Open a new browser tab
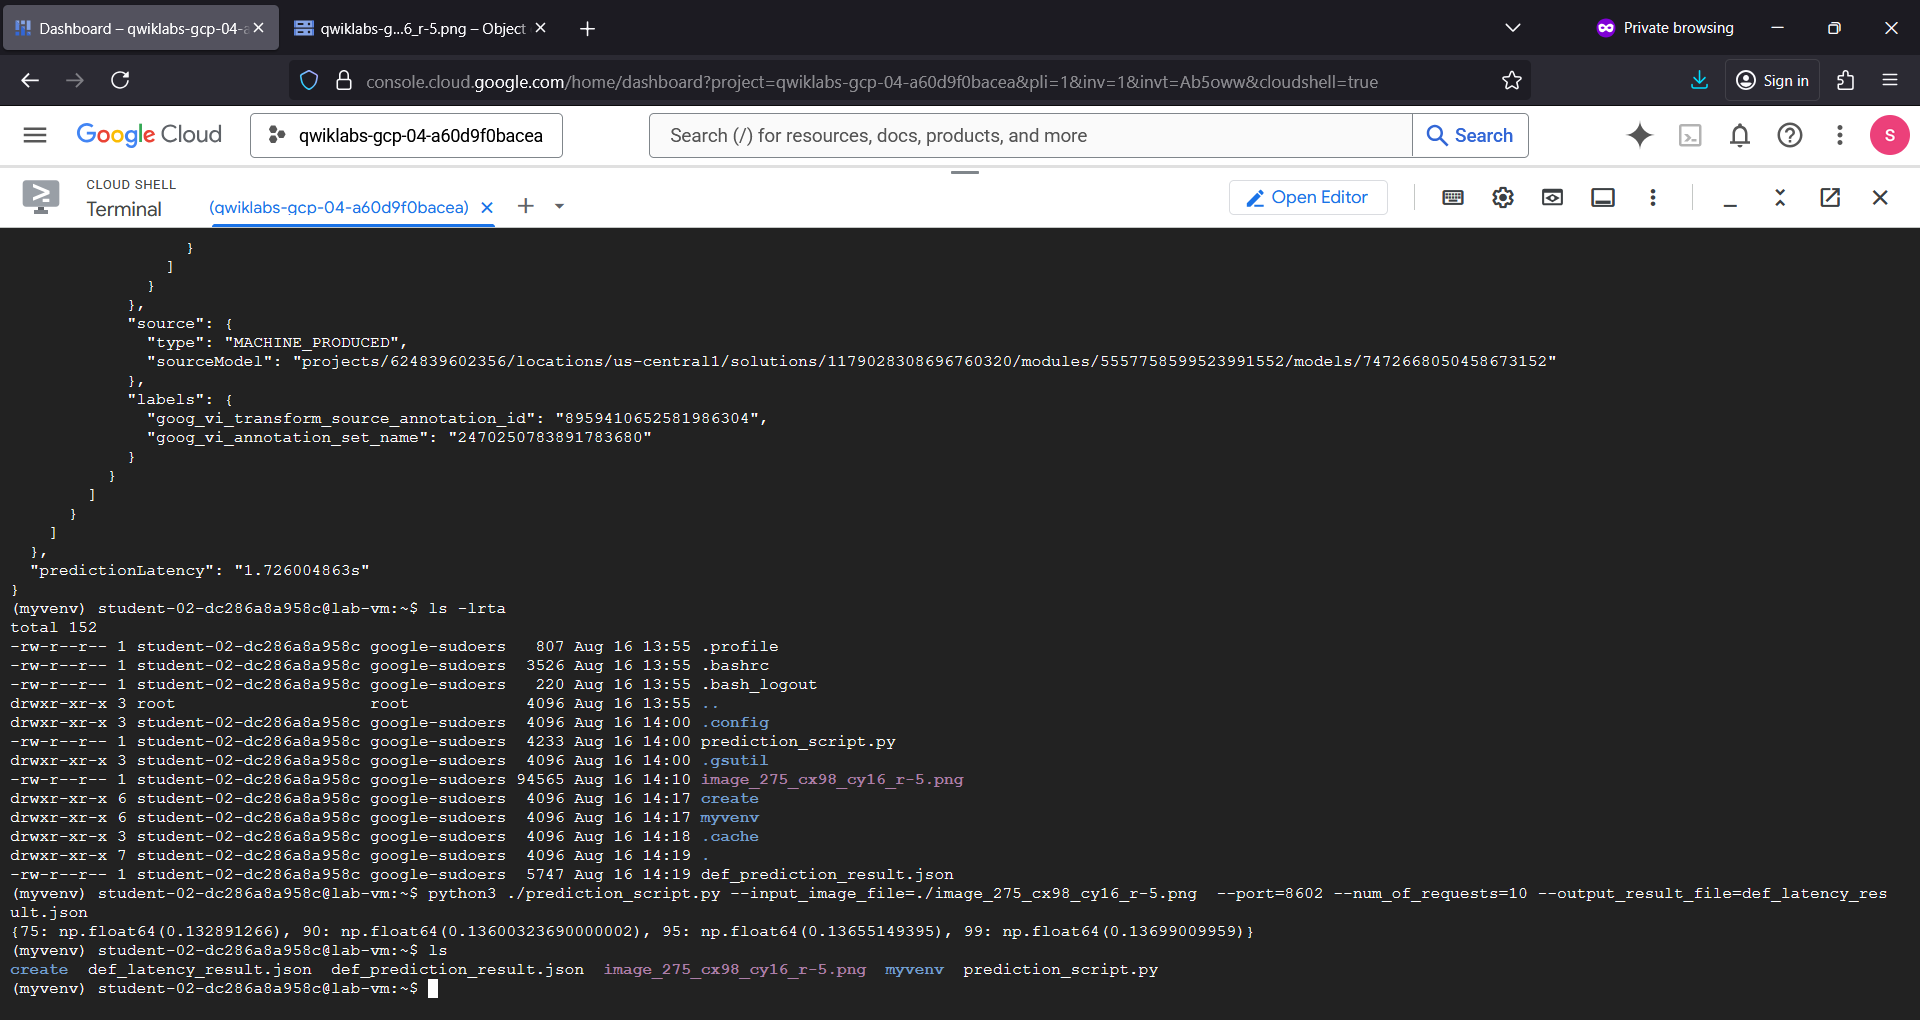The height and width of the screenshot is (1020, 1920). click(588, 28)
